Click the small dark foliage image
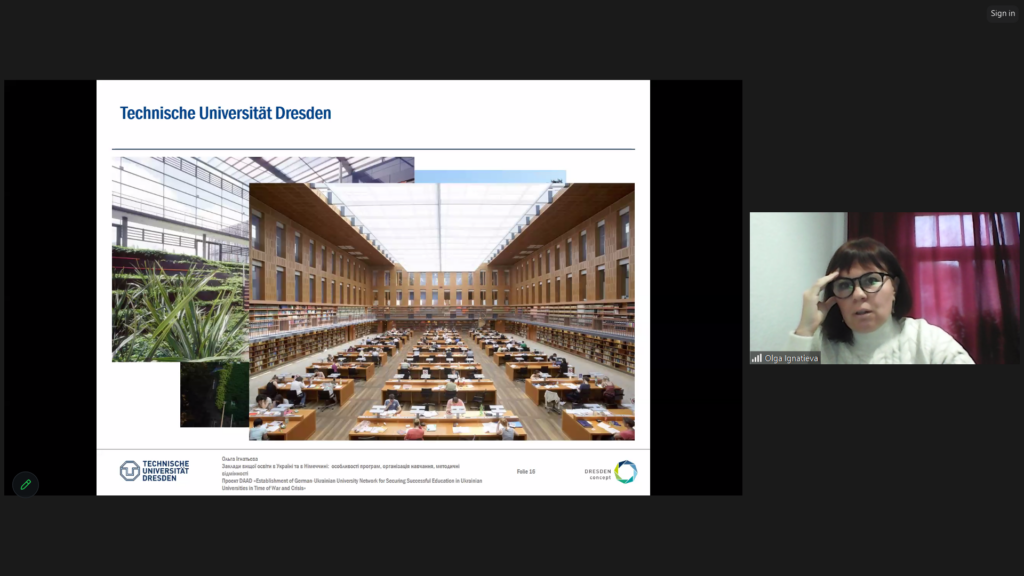Screen dimensions: 1024x576 [x=213, y=395]
